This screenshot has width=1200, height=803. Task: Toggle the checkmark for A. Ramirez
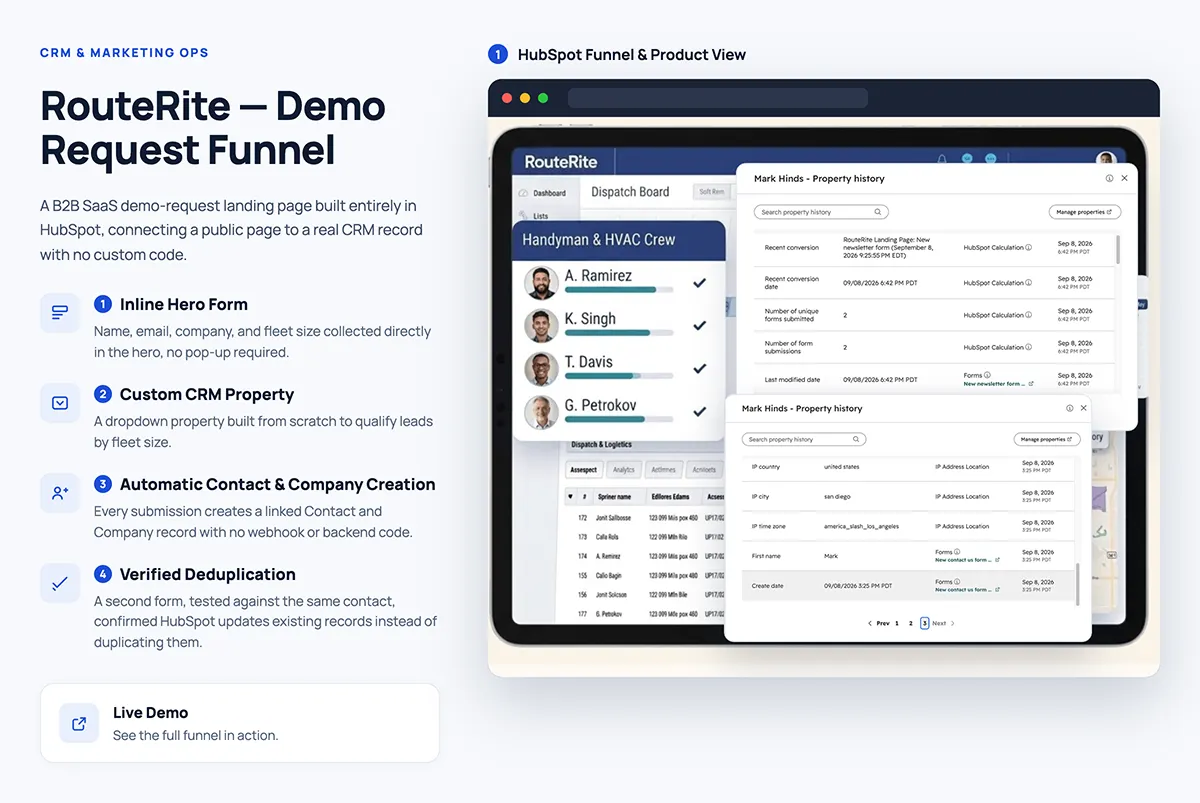(x=699, y=283)
